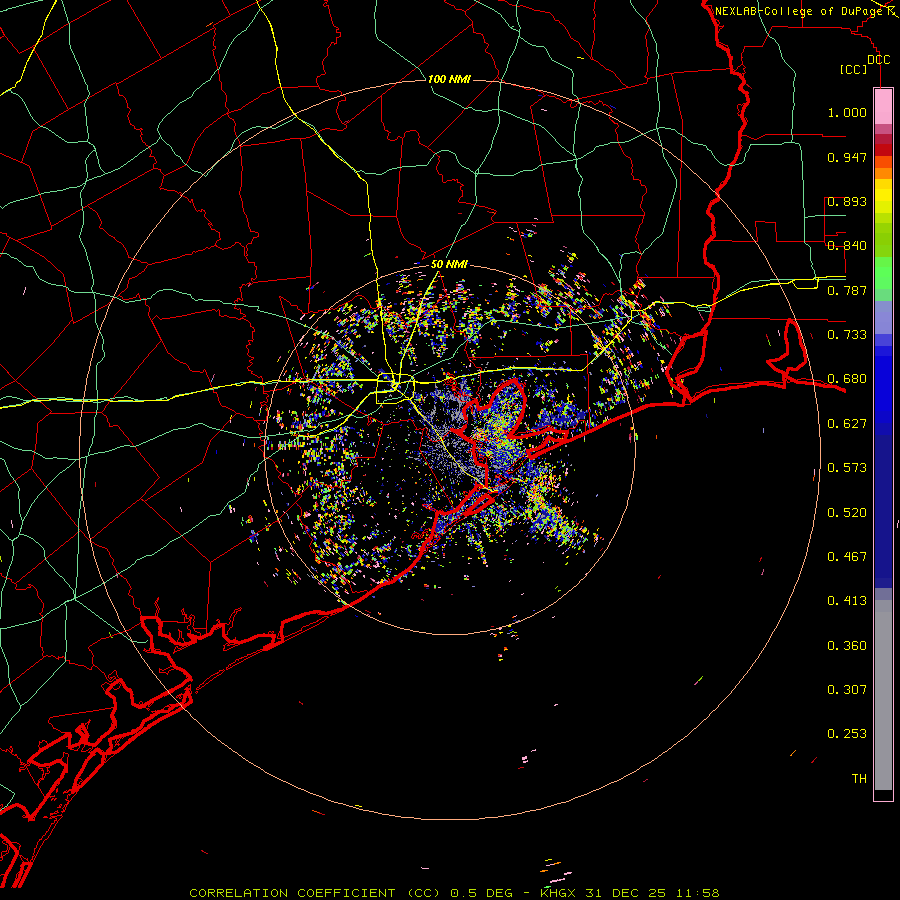This screenshot has width=900, height=900.
Task: Click the 0.627 color scale value
Action: click(847, 424)
